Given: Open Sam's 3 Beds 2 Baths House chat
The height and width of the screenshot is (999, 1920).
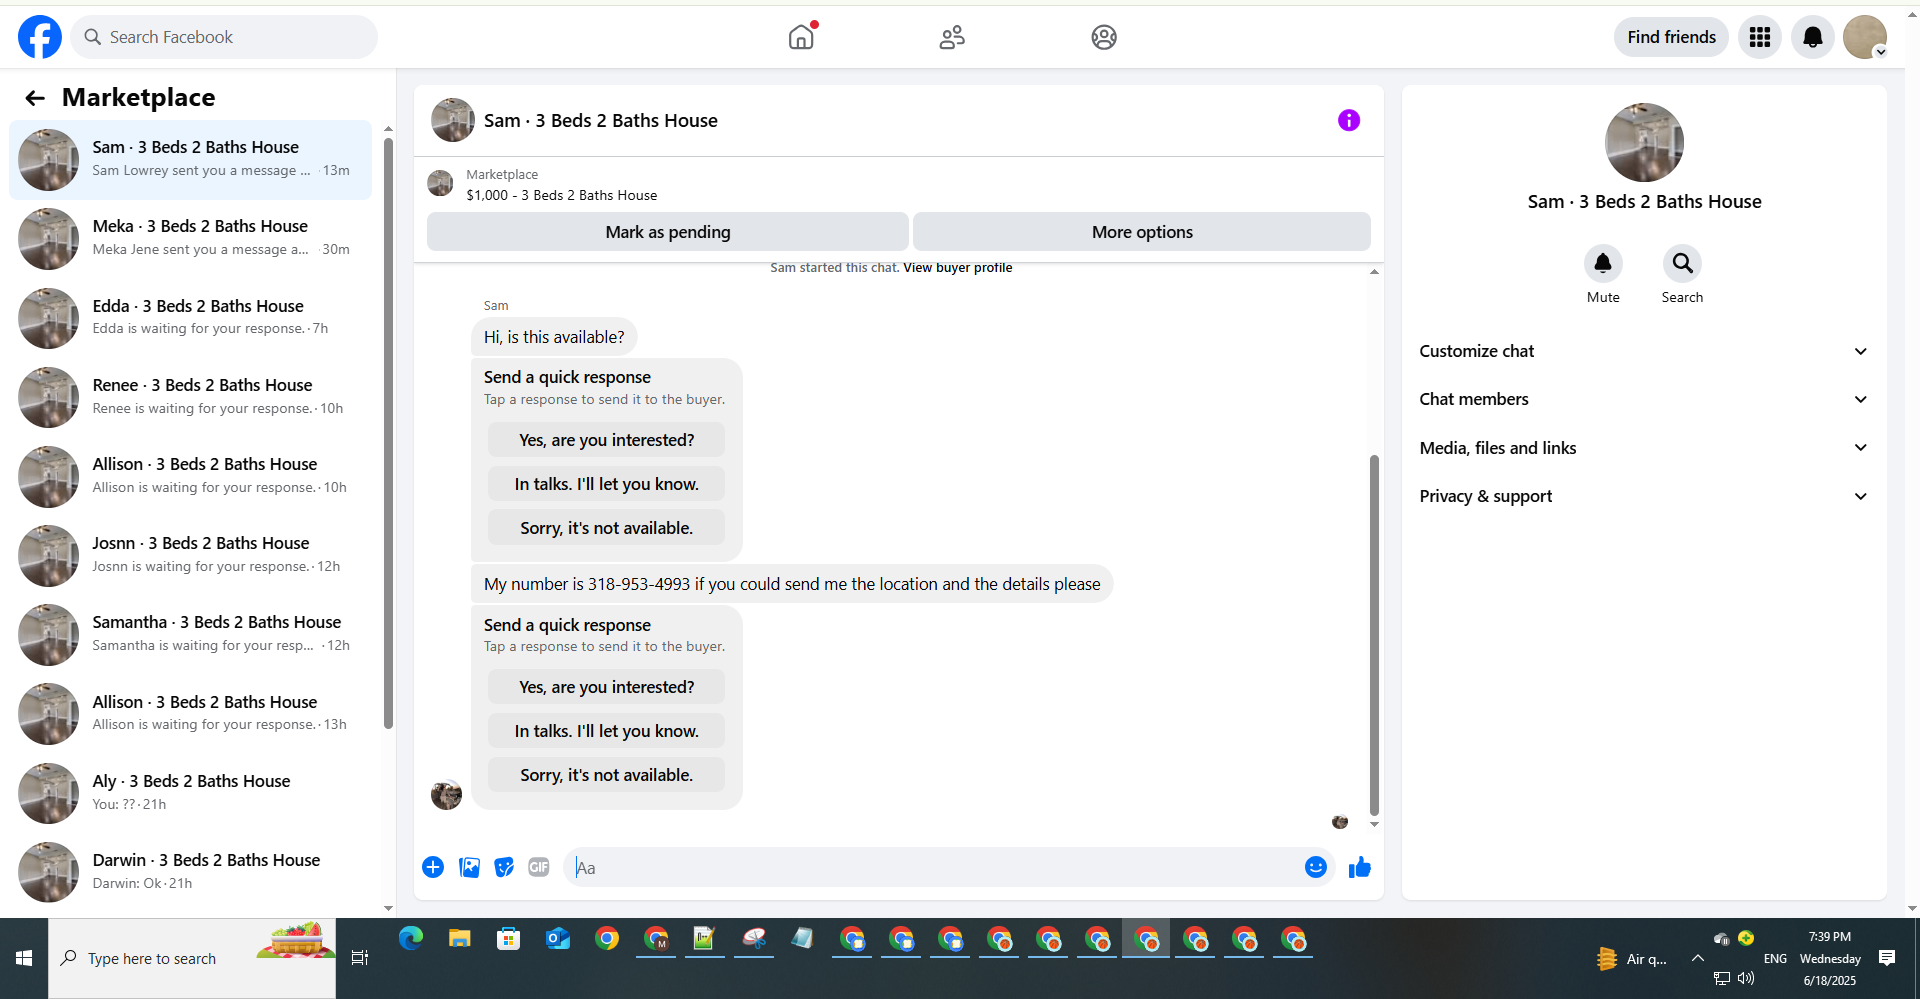Looking at the screenshot, I should (190, 160).
